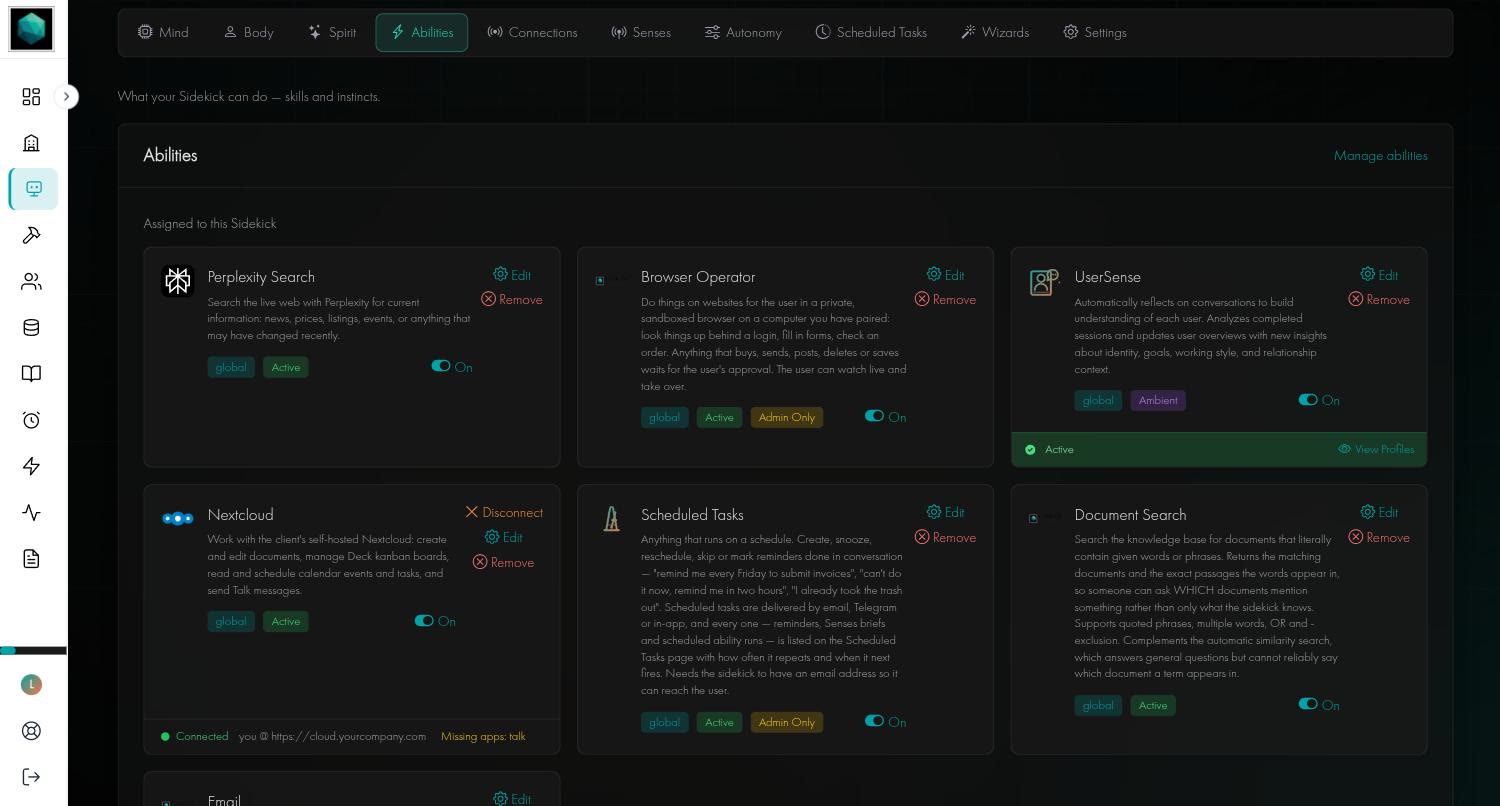This screenshot has height=806, width=1500.
Task: Edit the Browser Operator ability
Action: pos(945,275)
